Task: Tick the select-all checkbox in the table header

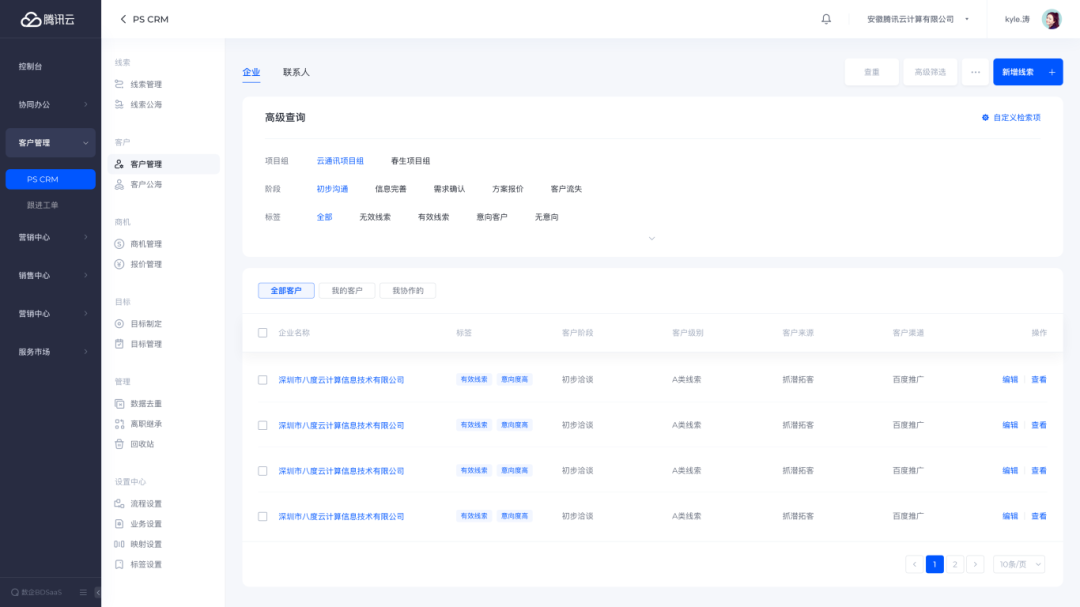Action: click(262, 333)
